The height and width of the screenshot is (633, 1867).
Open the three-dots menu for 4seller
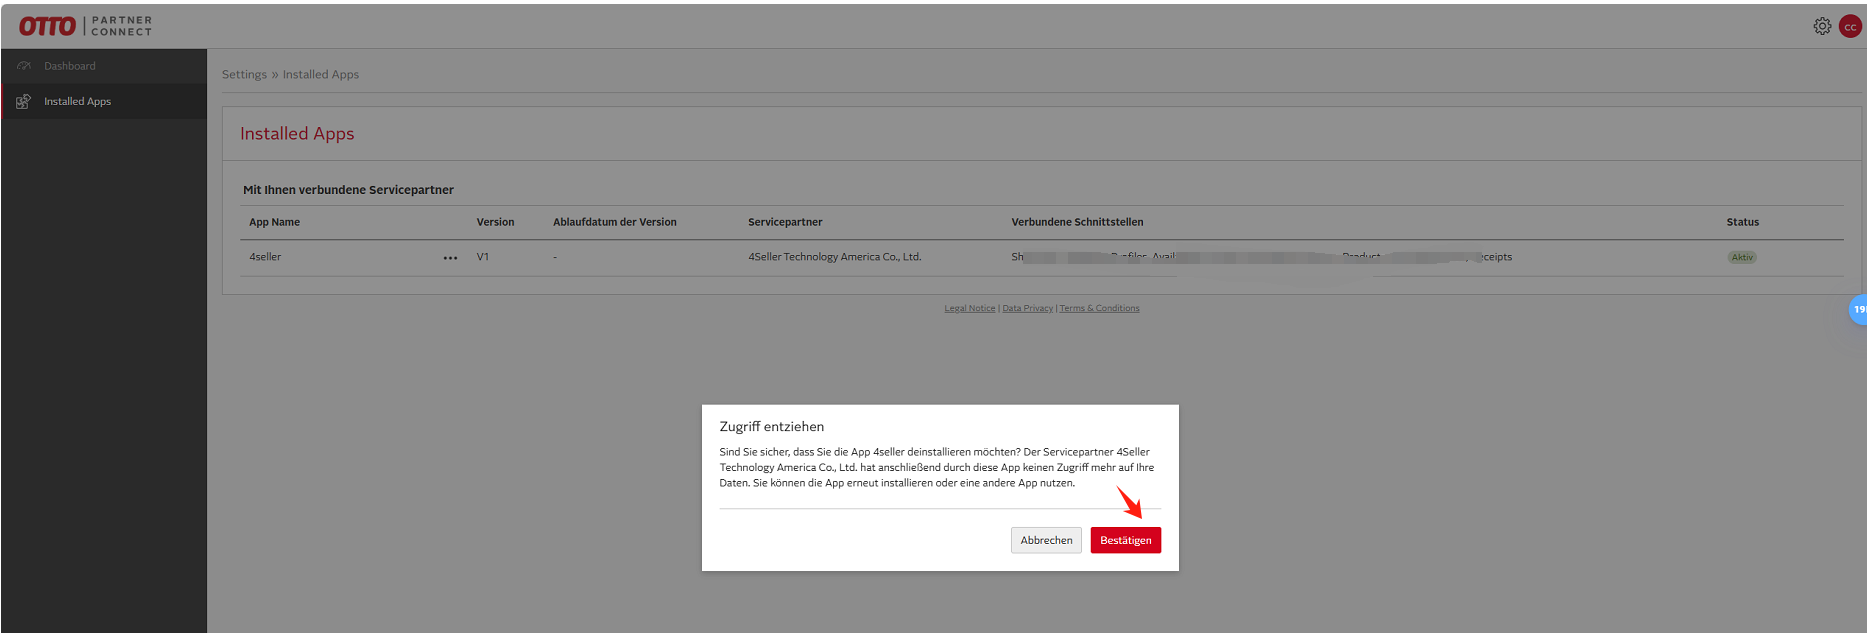pyautogui.click(x=450, y=258)
